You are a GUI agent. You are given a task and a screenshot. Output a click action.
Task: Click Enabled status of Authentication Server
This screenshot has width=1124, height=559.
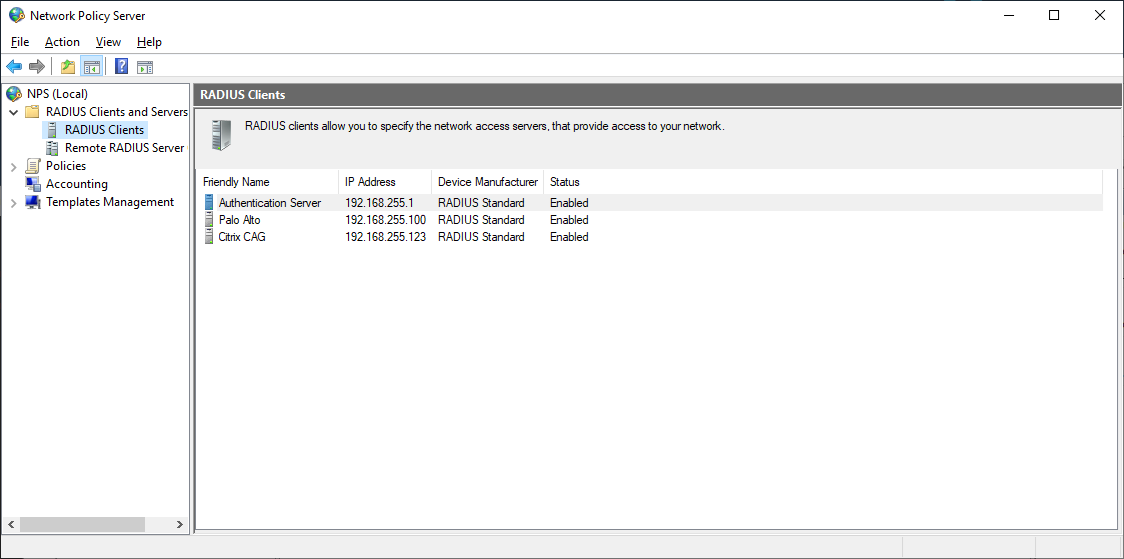pyautogui.click(x=569, y=203)
